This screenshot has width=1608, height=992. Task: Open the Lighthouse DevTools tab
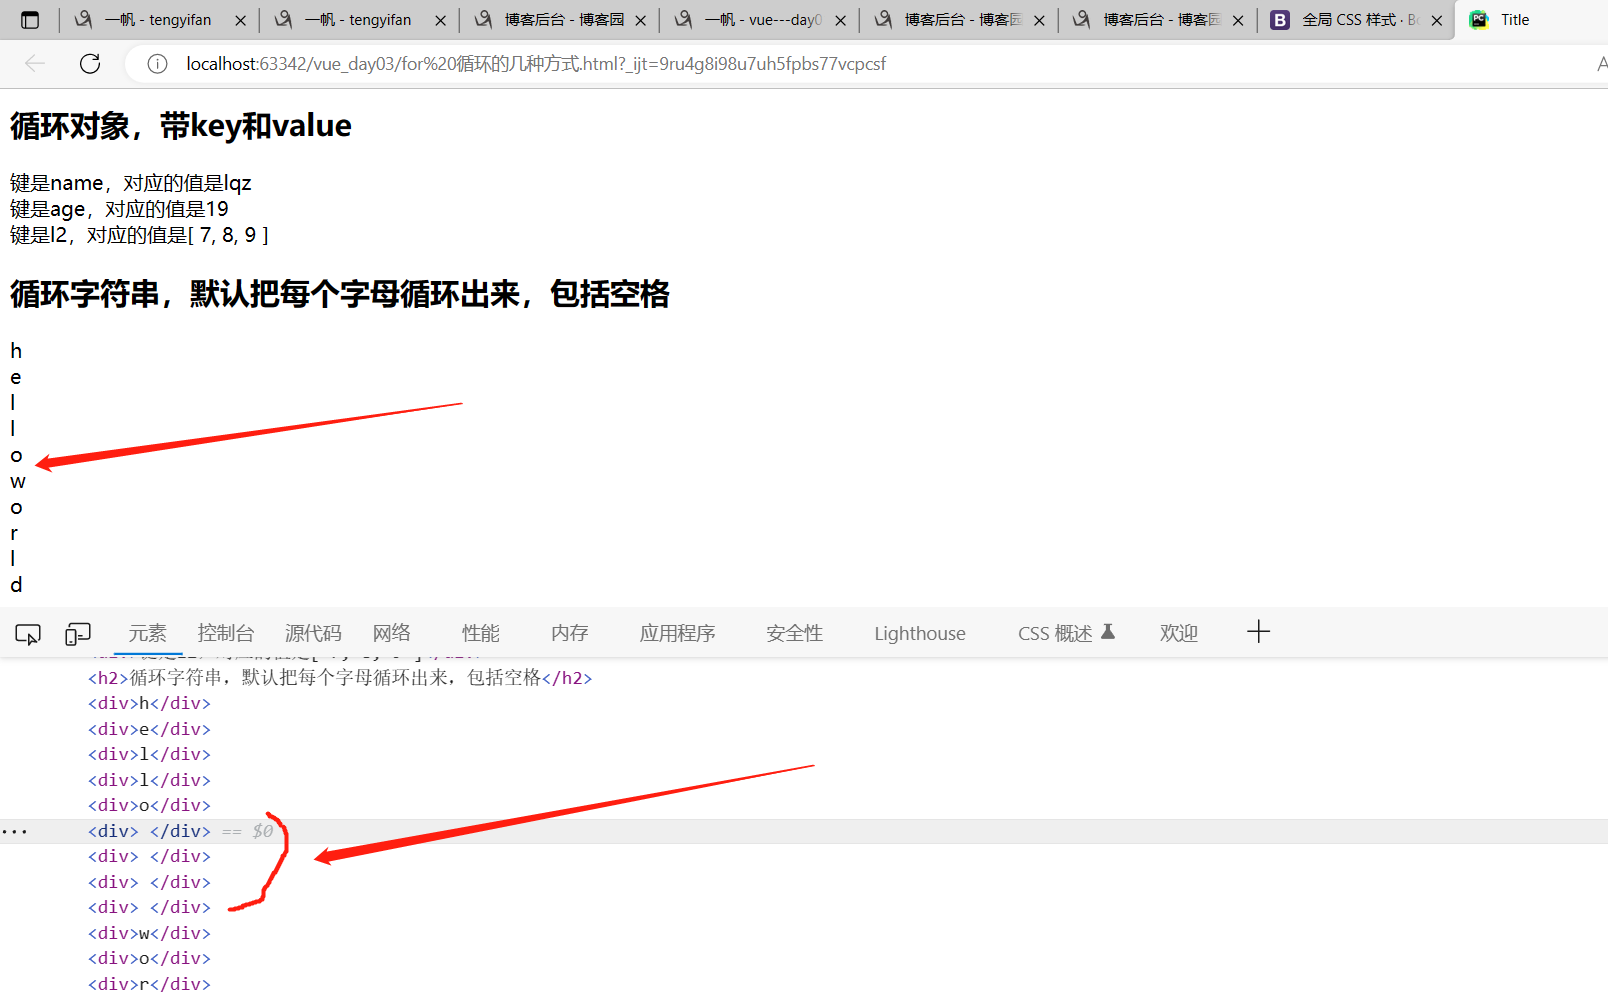(920, 633)
